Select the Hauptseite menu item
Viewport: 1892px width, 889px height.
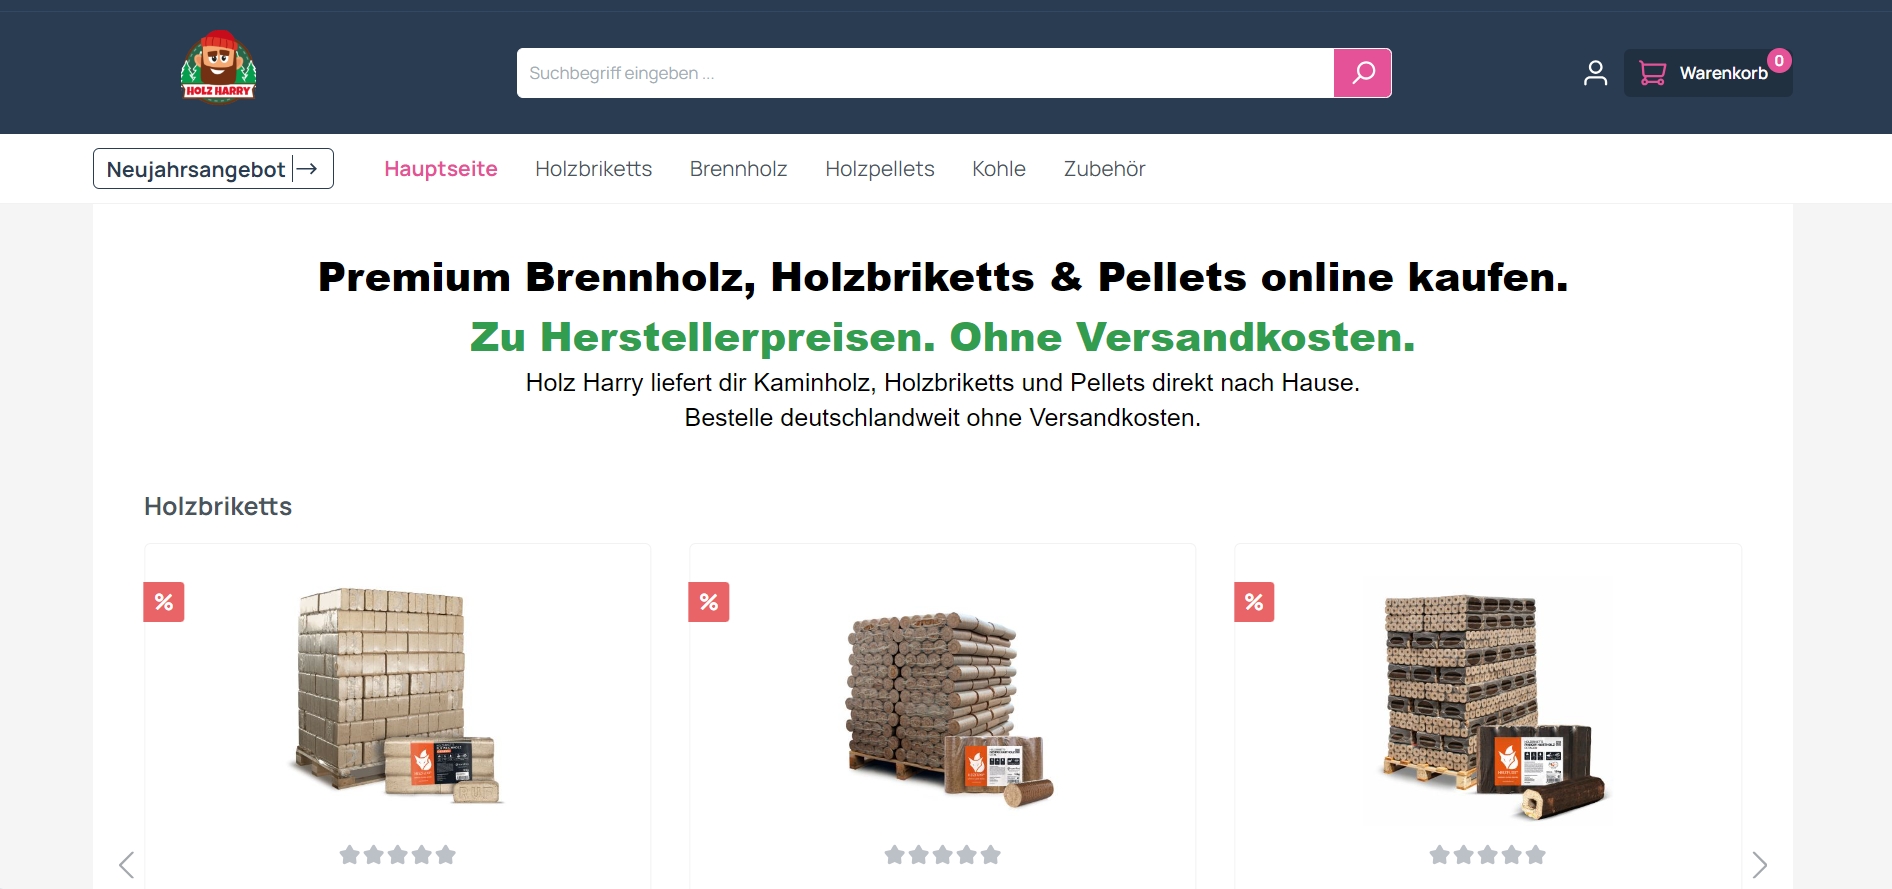pos(441,169)
